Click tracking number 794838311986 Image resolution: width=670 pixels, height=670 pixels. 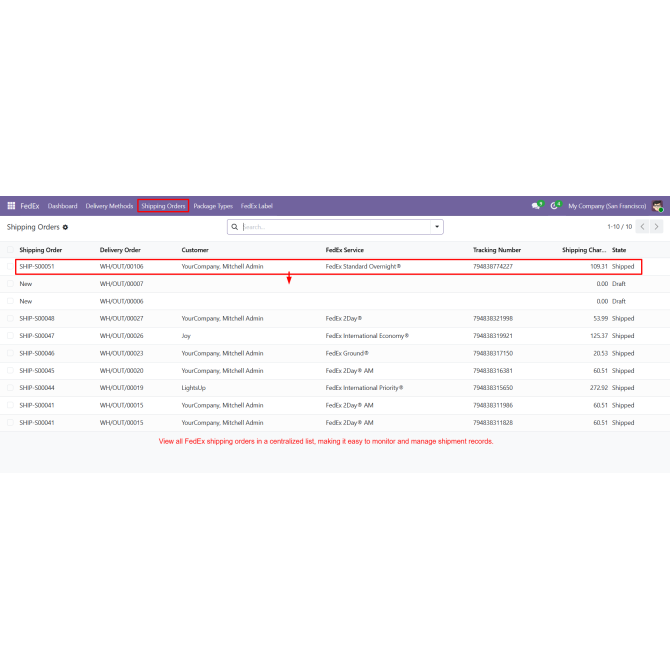pyautogui.click(x=493, y=405)
